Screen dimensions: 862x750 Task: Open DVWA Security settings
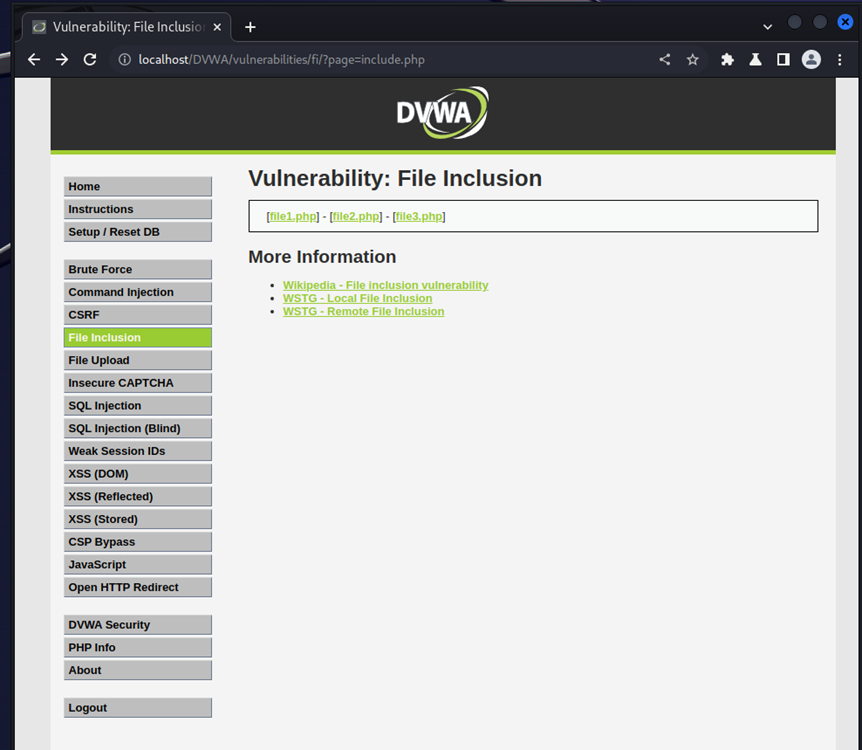pyautogui.click(x=137, y=625)
